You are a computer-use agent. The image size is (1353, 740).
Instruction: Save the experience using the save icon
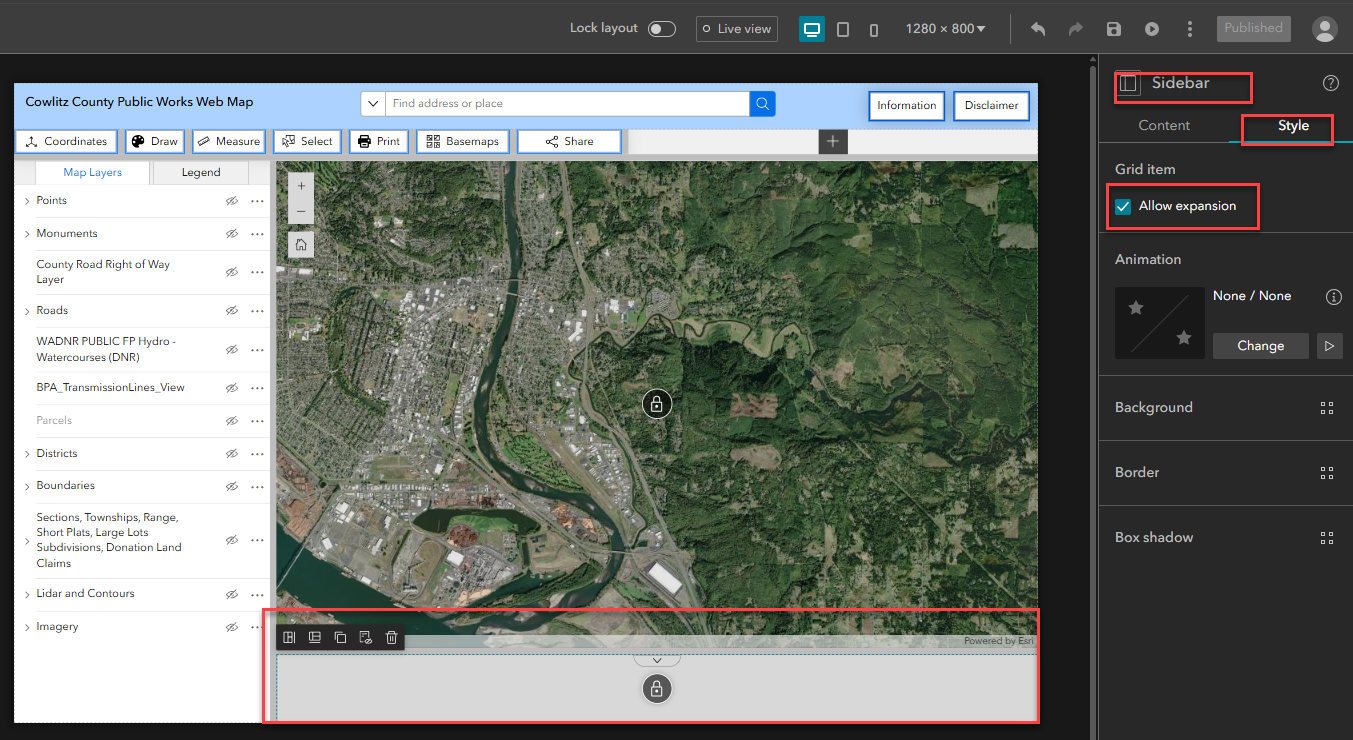pos(1113,28)
